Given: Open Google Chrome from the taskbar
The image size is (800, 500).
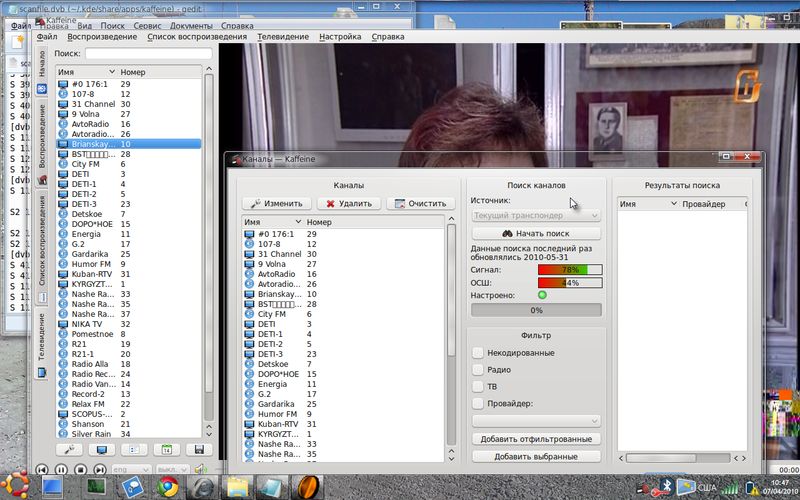Looking at the screenshot, I should tap(167, 487).
